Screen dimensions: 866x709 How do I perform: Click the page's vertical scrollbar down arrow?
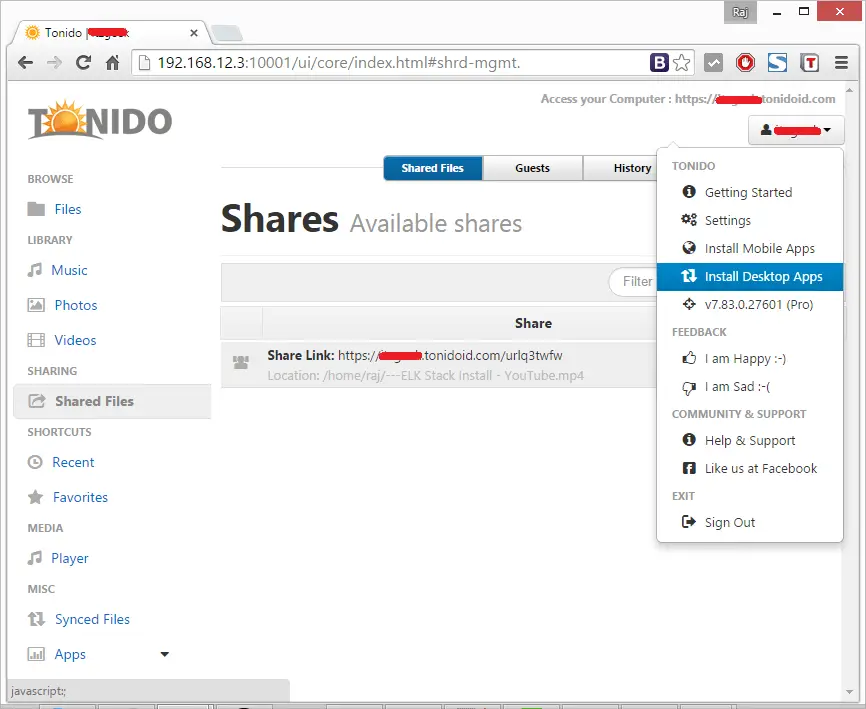pyautogui.click(x=849, y=692)
